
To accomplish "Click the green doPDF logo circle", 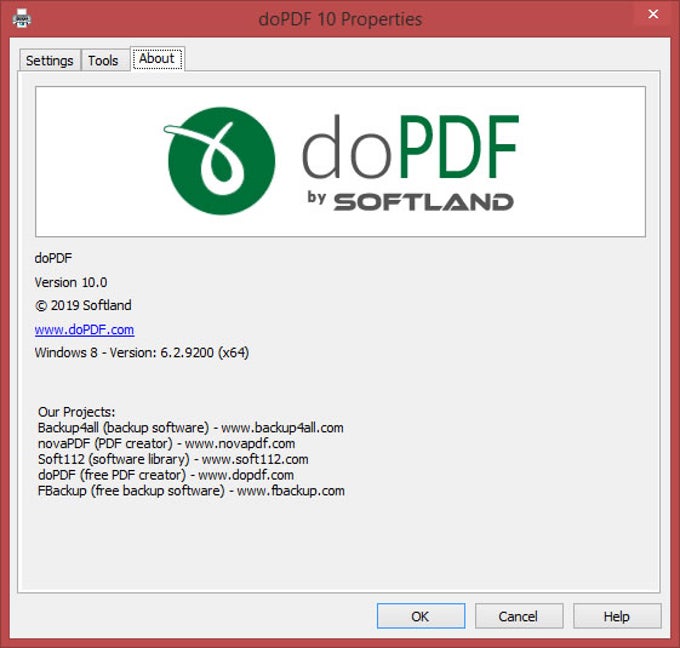I will point(221,160).
